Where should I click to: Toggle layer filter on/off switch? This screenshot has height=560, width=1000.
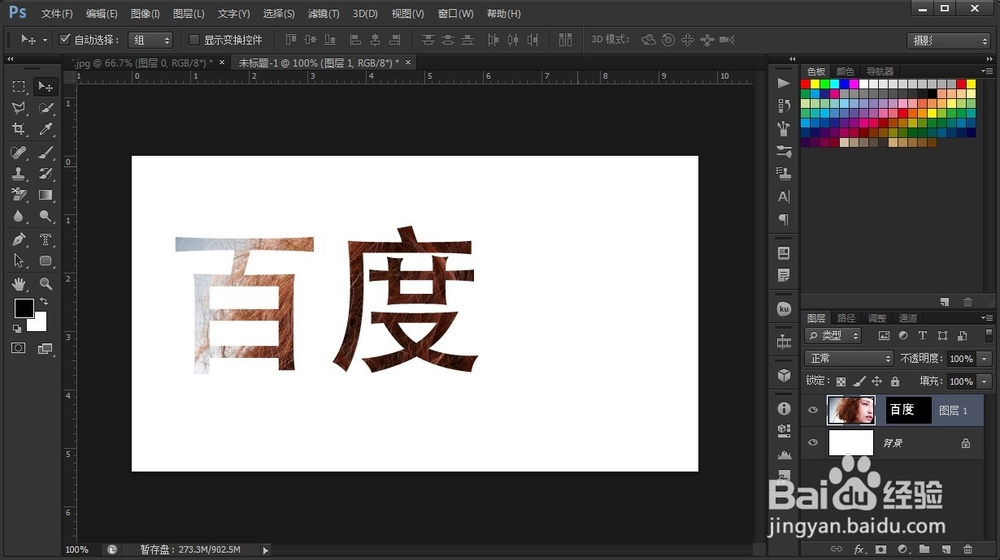coord(989,335)
